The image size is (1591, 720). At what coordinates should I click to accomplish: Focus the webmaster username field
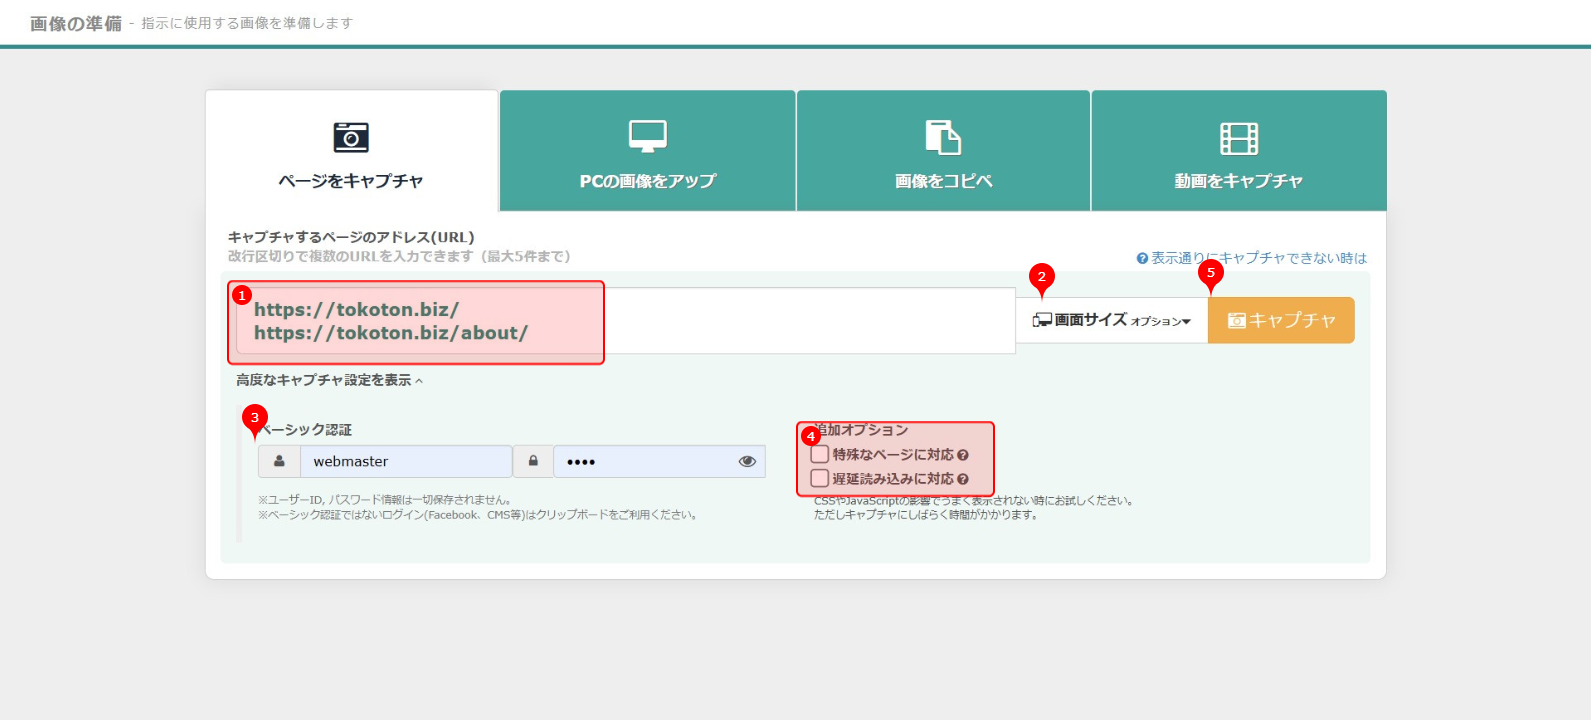pyautogui.click(x=405, y=461)
